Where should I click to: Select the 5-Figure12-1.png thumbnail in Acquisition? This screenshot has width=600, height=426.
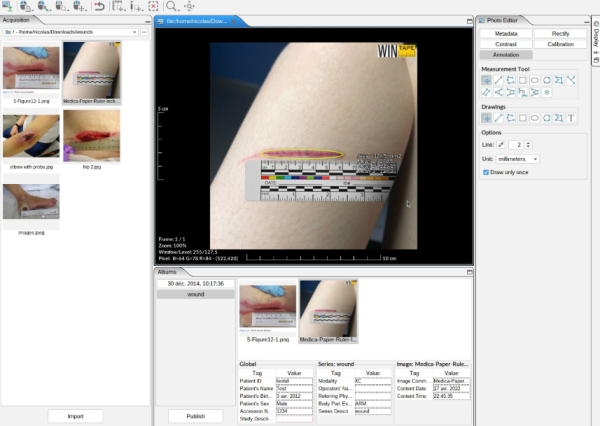[x=31, y=73]
